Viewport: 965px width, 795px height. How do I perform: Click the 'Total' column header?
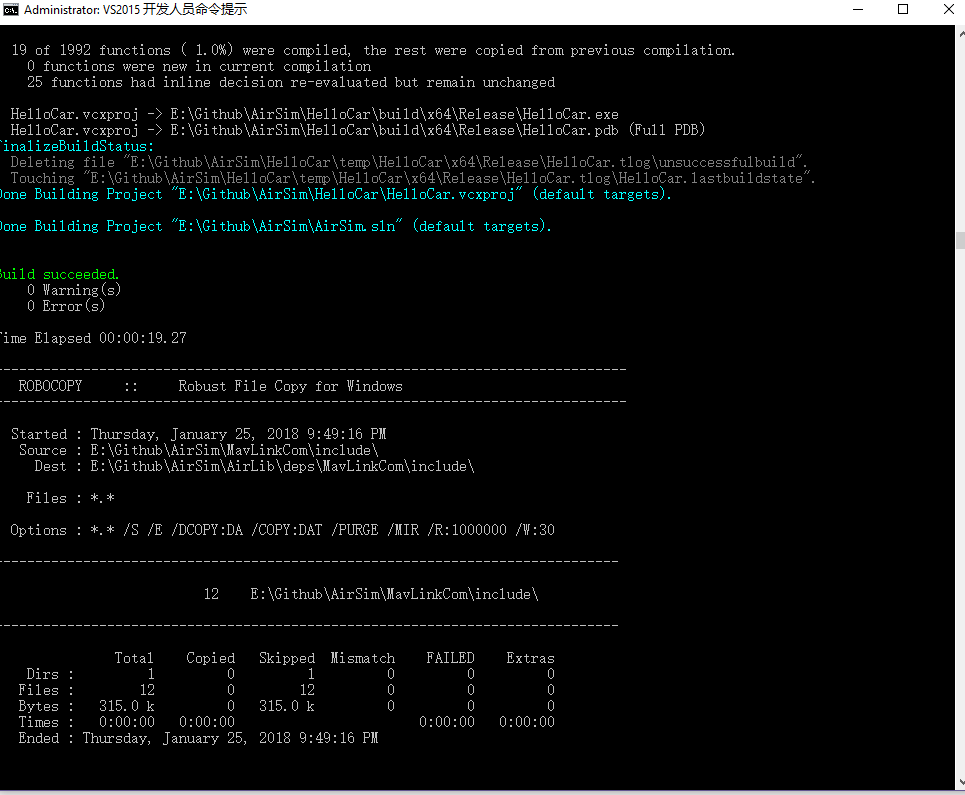click(134, 658)
